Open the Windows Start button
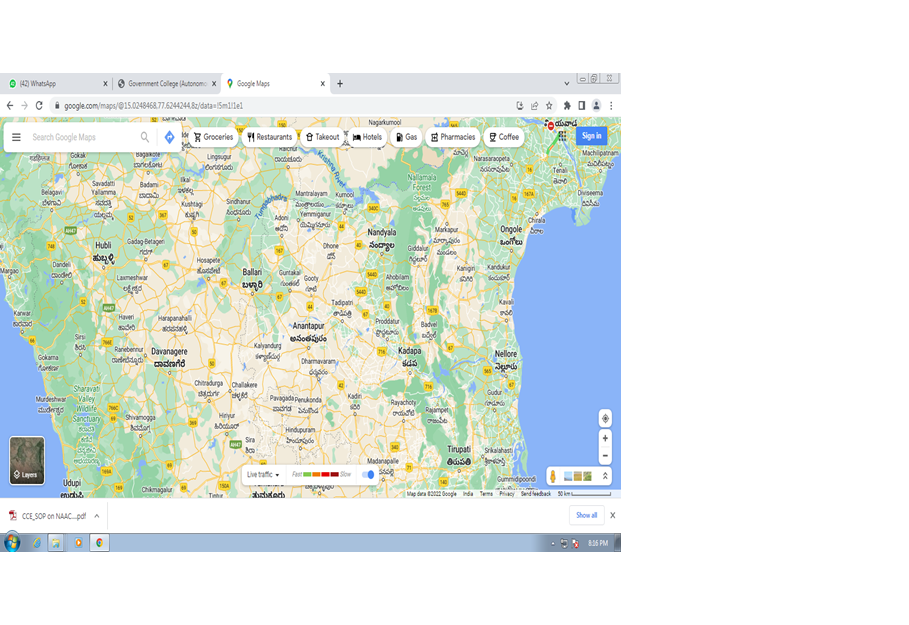 click(x=12, y=543)
